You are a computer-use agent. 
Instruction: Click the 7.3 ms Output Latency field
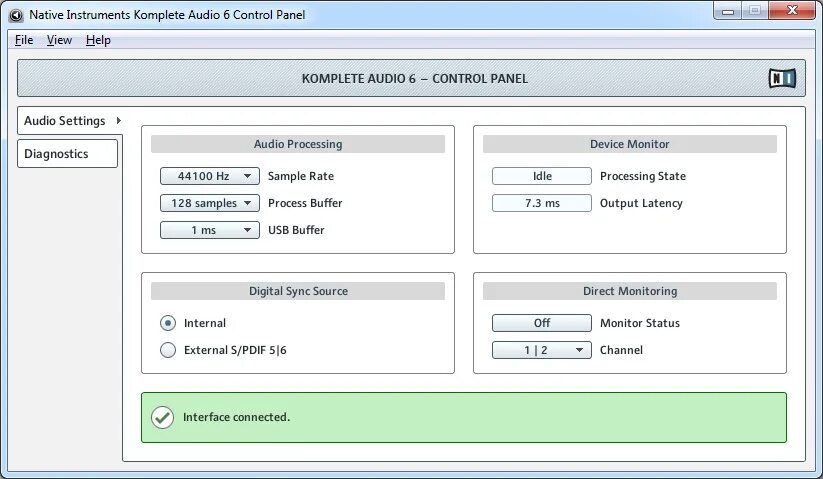click(x=542, y=203)
